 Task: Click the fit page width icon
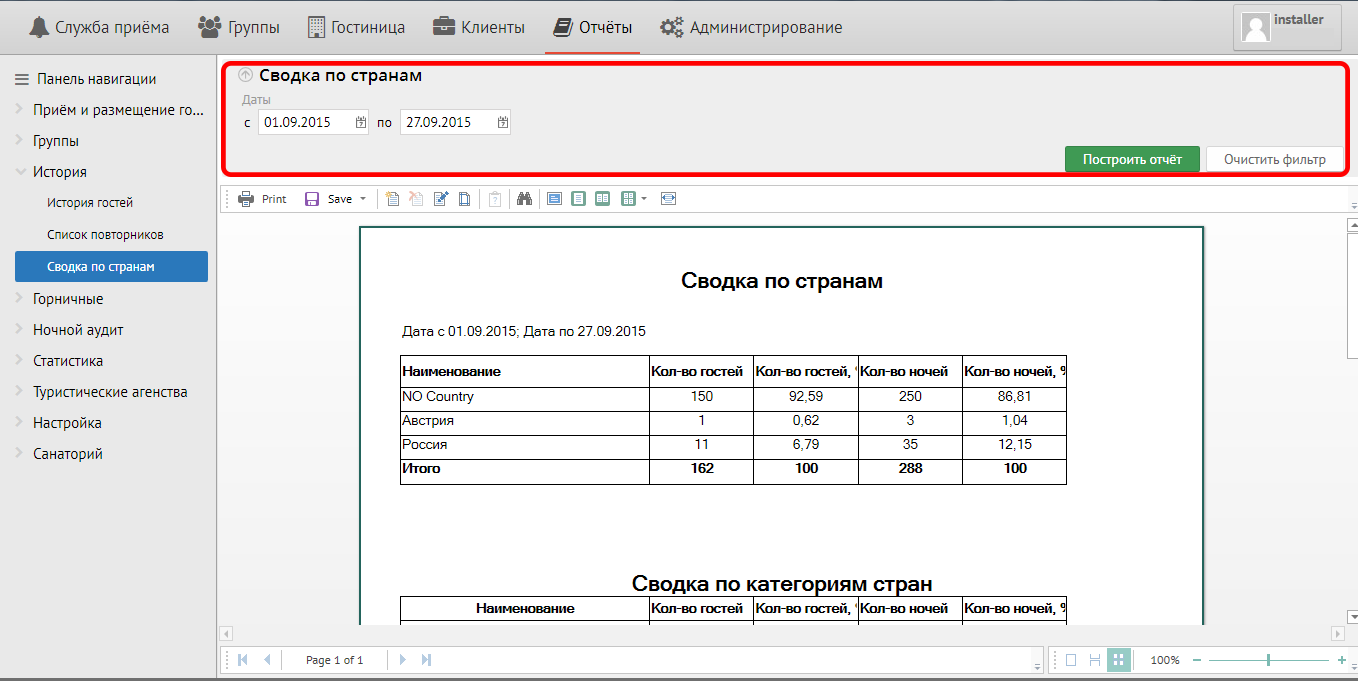coord(668,199)
